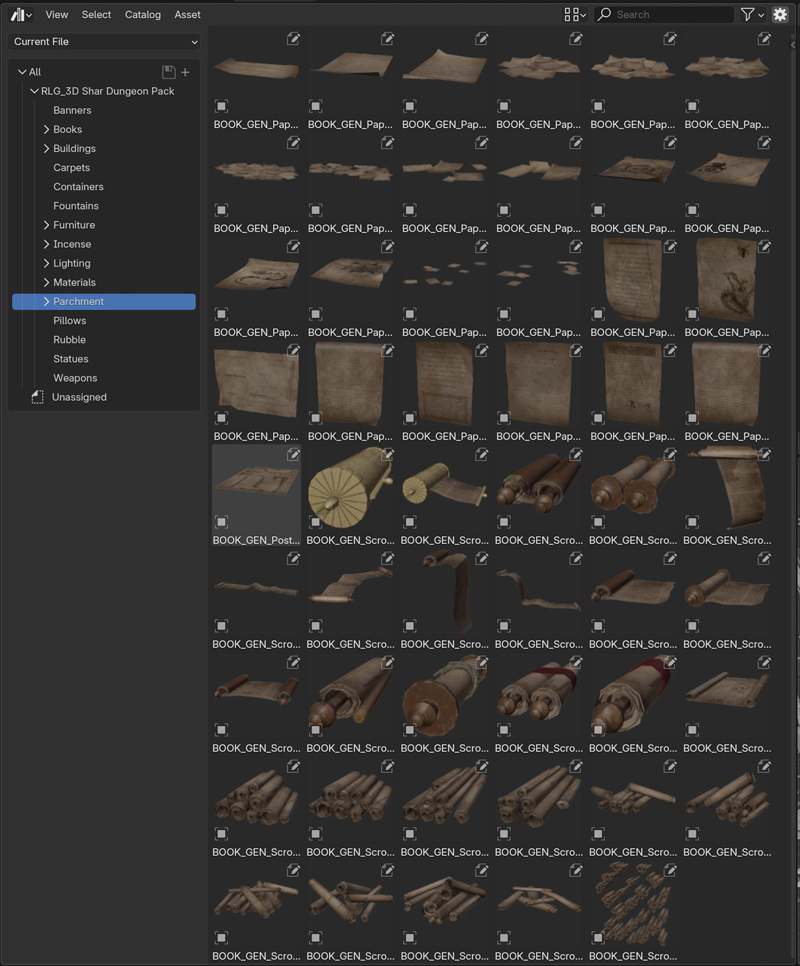Collapse the RLG_3D Shar Dungeon Pack catalog
This screenshot has height=966, width=800.
click(35, 91)
